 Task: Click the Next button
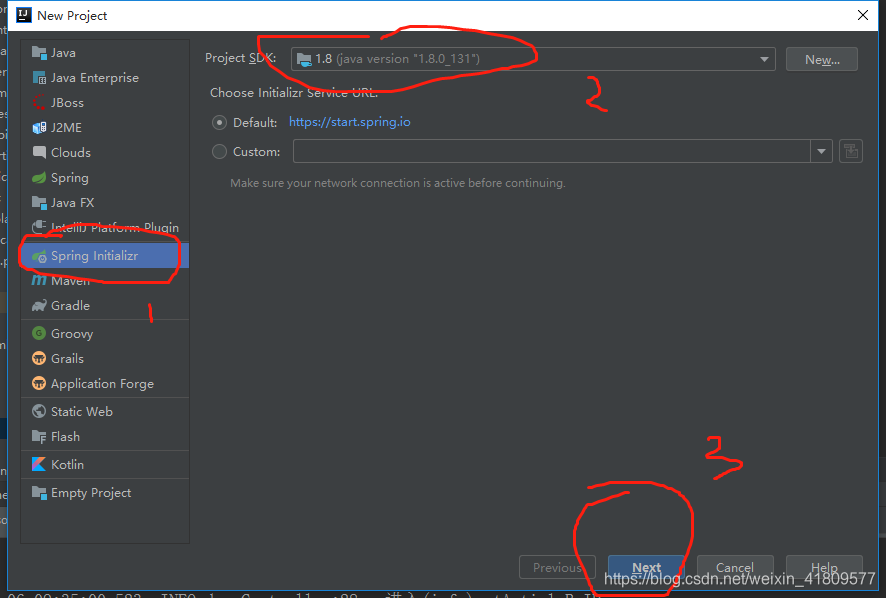click(x=646, y=567)
